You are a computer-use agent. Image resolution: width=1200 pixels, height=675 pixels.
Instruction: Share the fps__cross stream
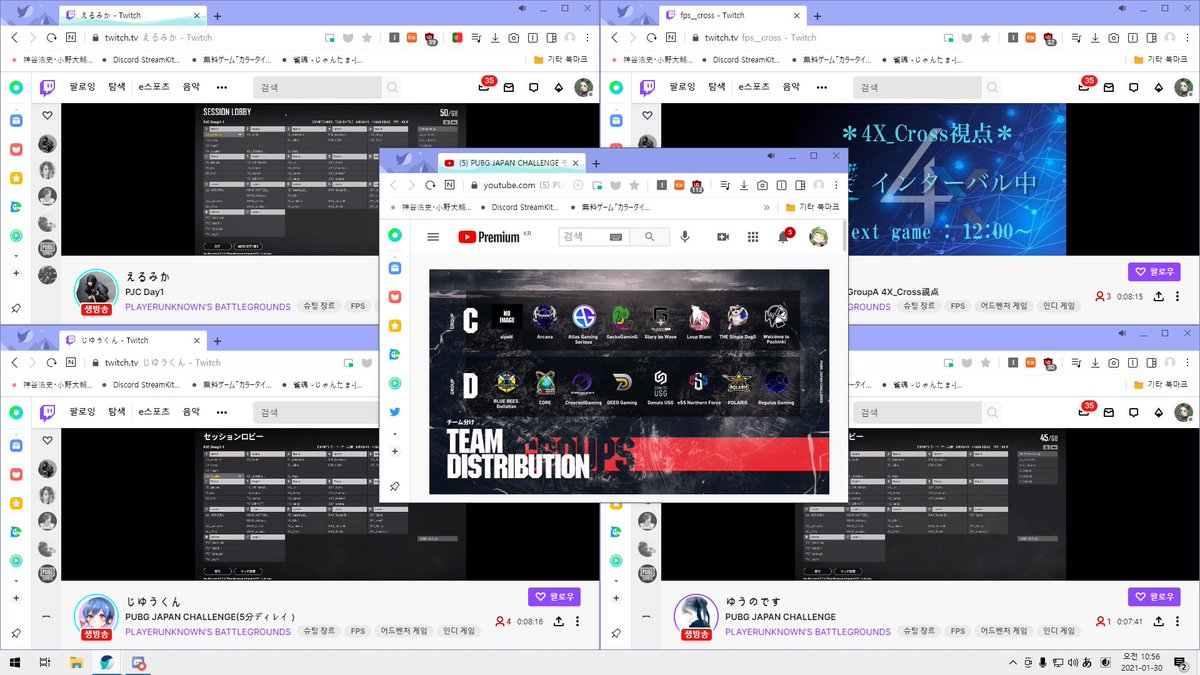[x=1158, y=297]
